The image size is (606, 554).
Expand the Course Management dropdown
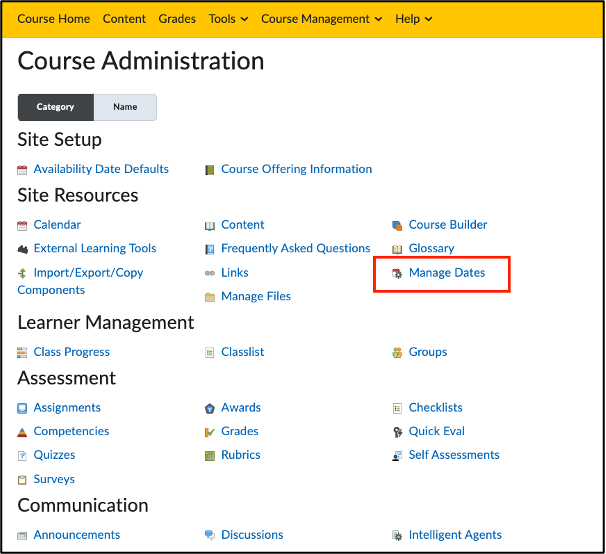(x=322, y=19)
